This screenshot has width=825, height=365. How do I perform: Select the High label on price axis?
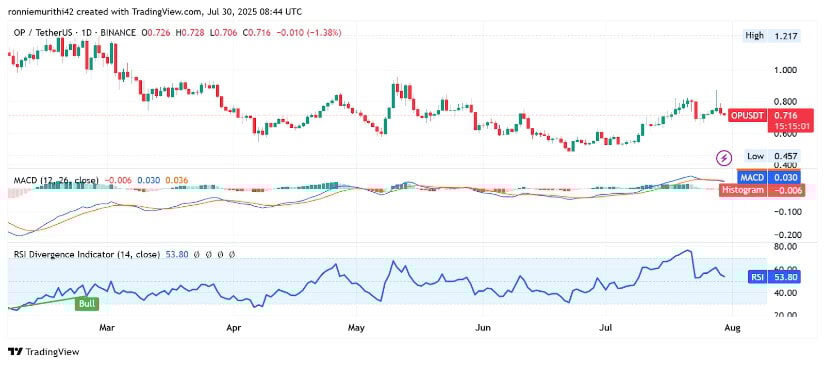pyautogui.click(x=754, y=36)
